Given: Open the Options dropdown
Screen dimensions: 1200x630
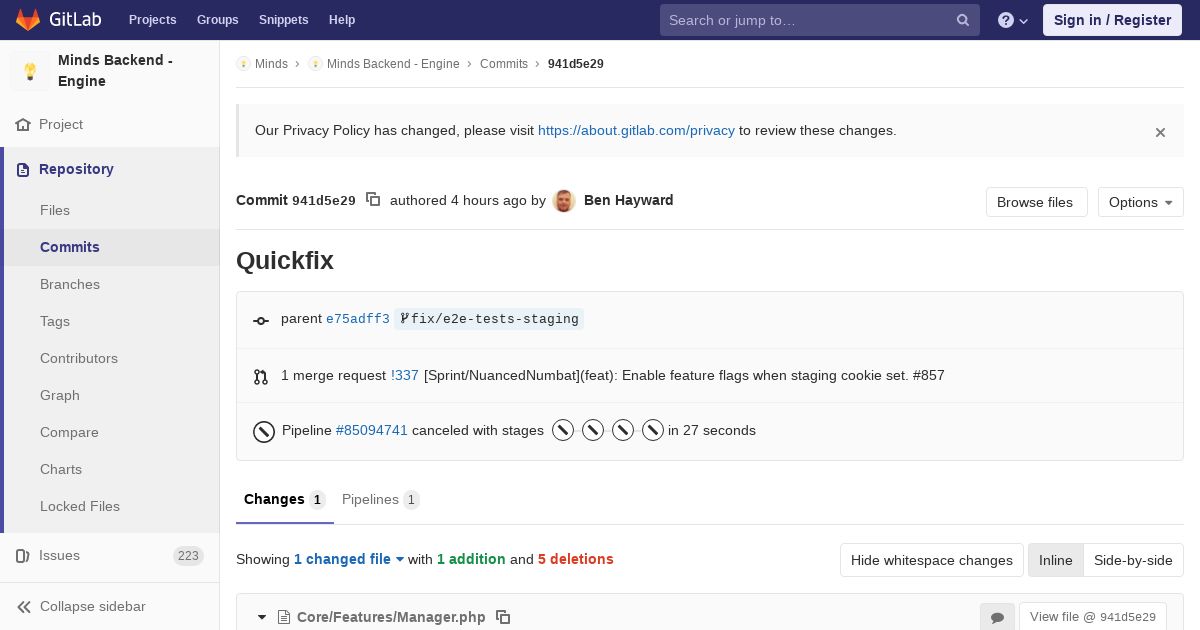Looking at the screenshot, I should tap(1140, 202).
